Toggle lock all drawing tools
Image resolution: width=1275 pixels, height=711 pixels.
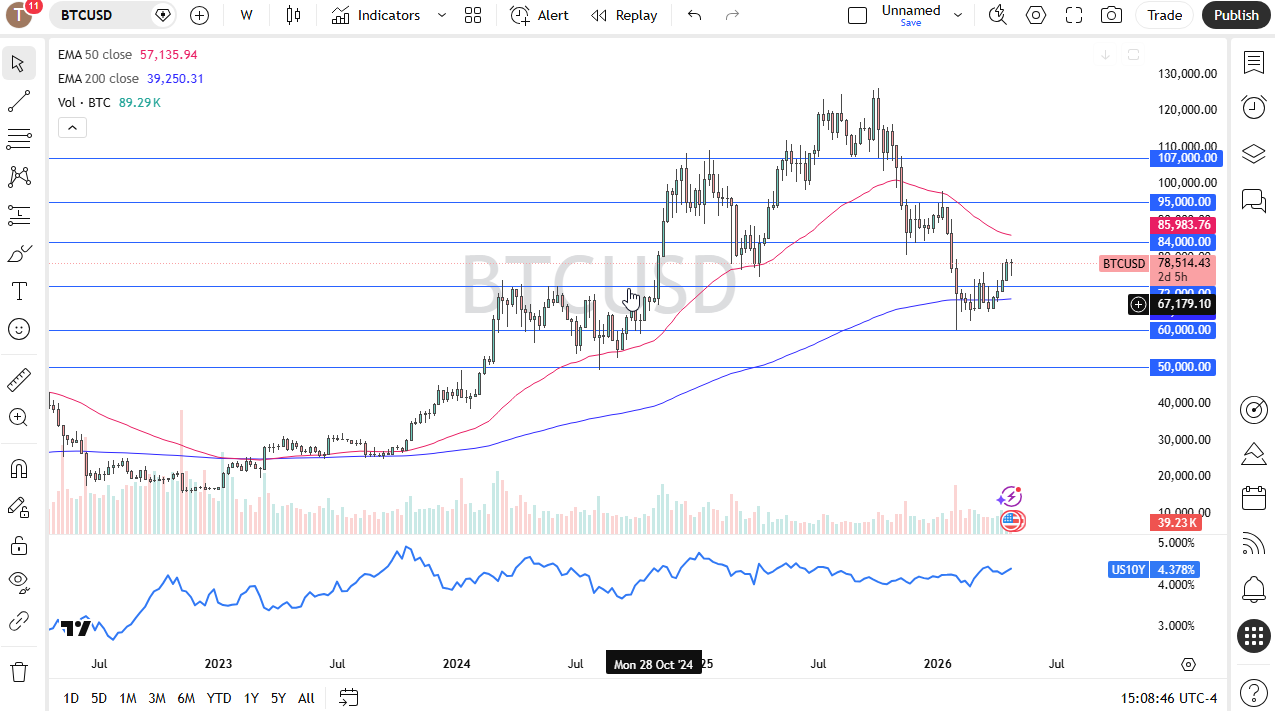click(18, 545)
